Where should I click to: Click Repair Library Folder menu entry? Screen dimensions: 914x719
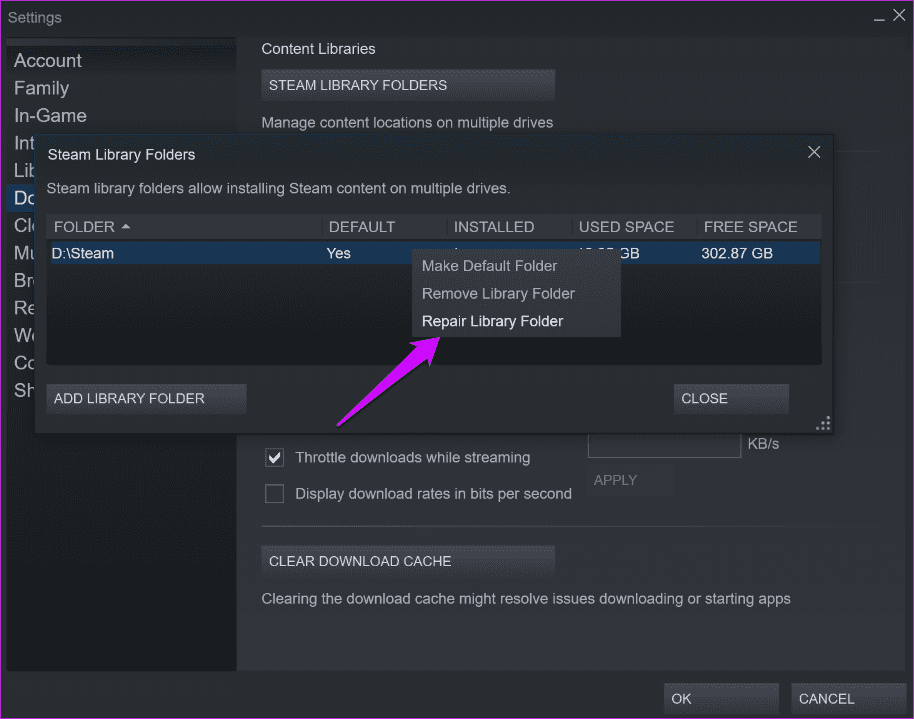[492, 321]
